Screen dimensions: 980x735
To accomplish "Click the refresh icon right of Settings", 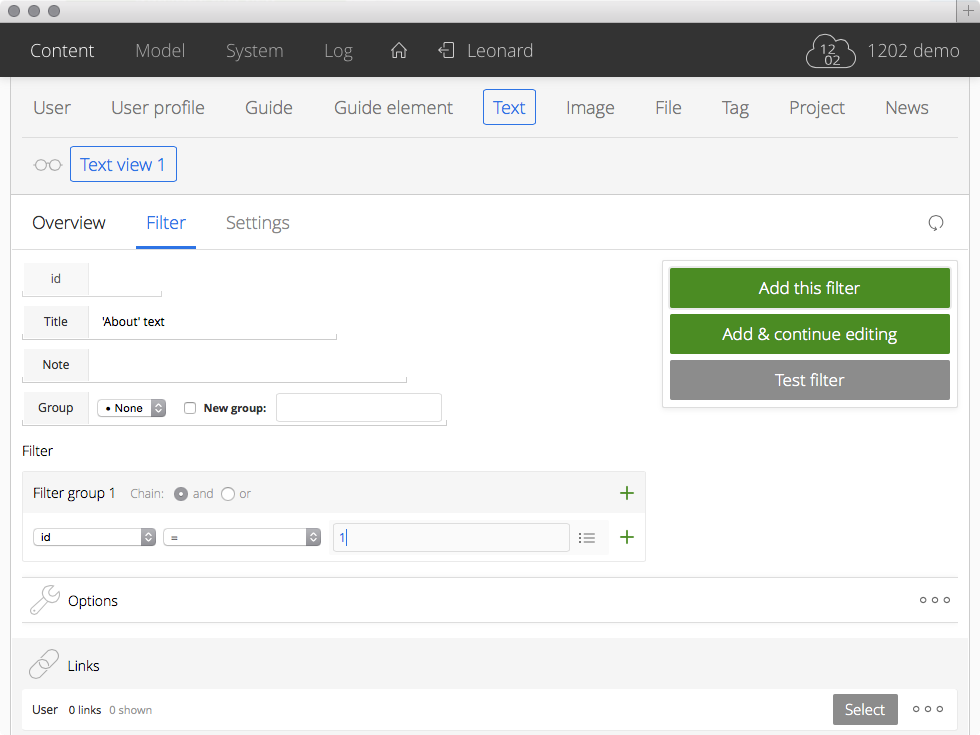I will pyautogui.click(x=936, y=223).
